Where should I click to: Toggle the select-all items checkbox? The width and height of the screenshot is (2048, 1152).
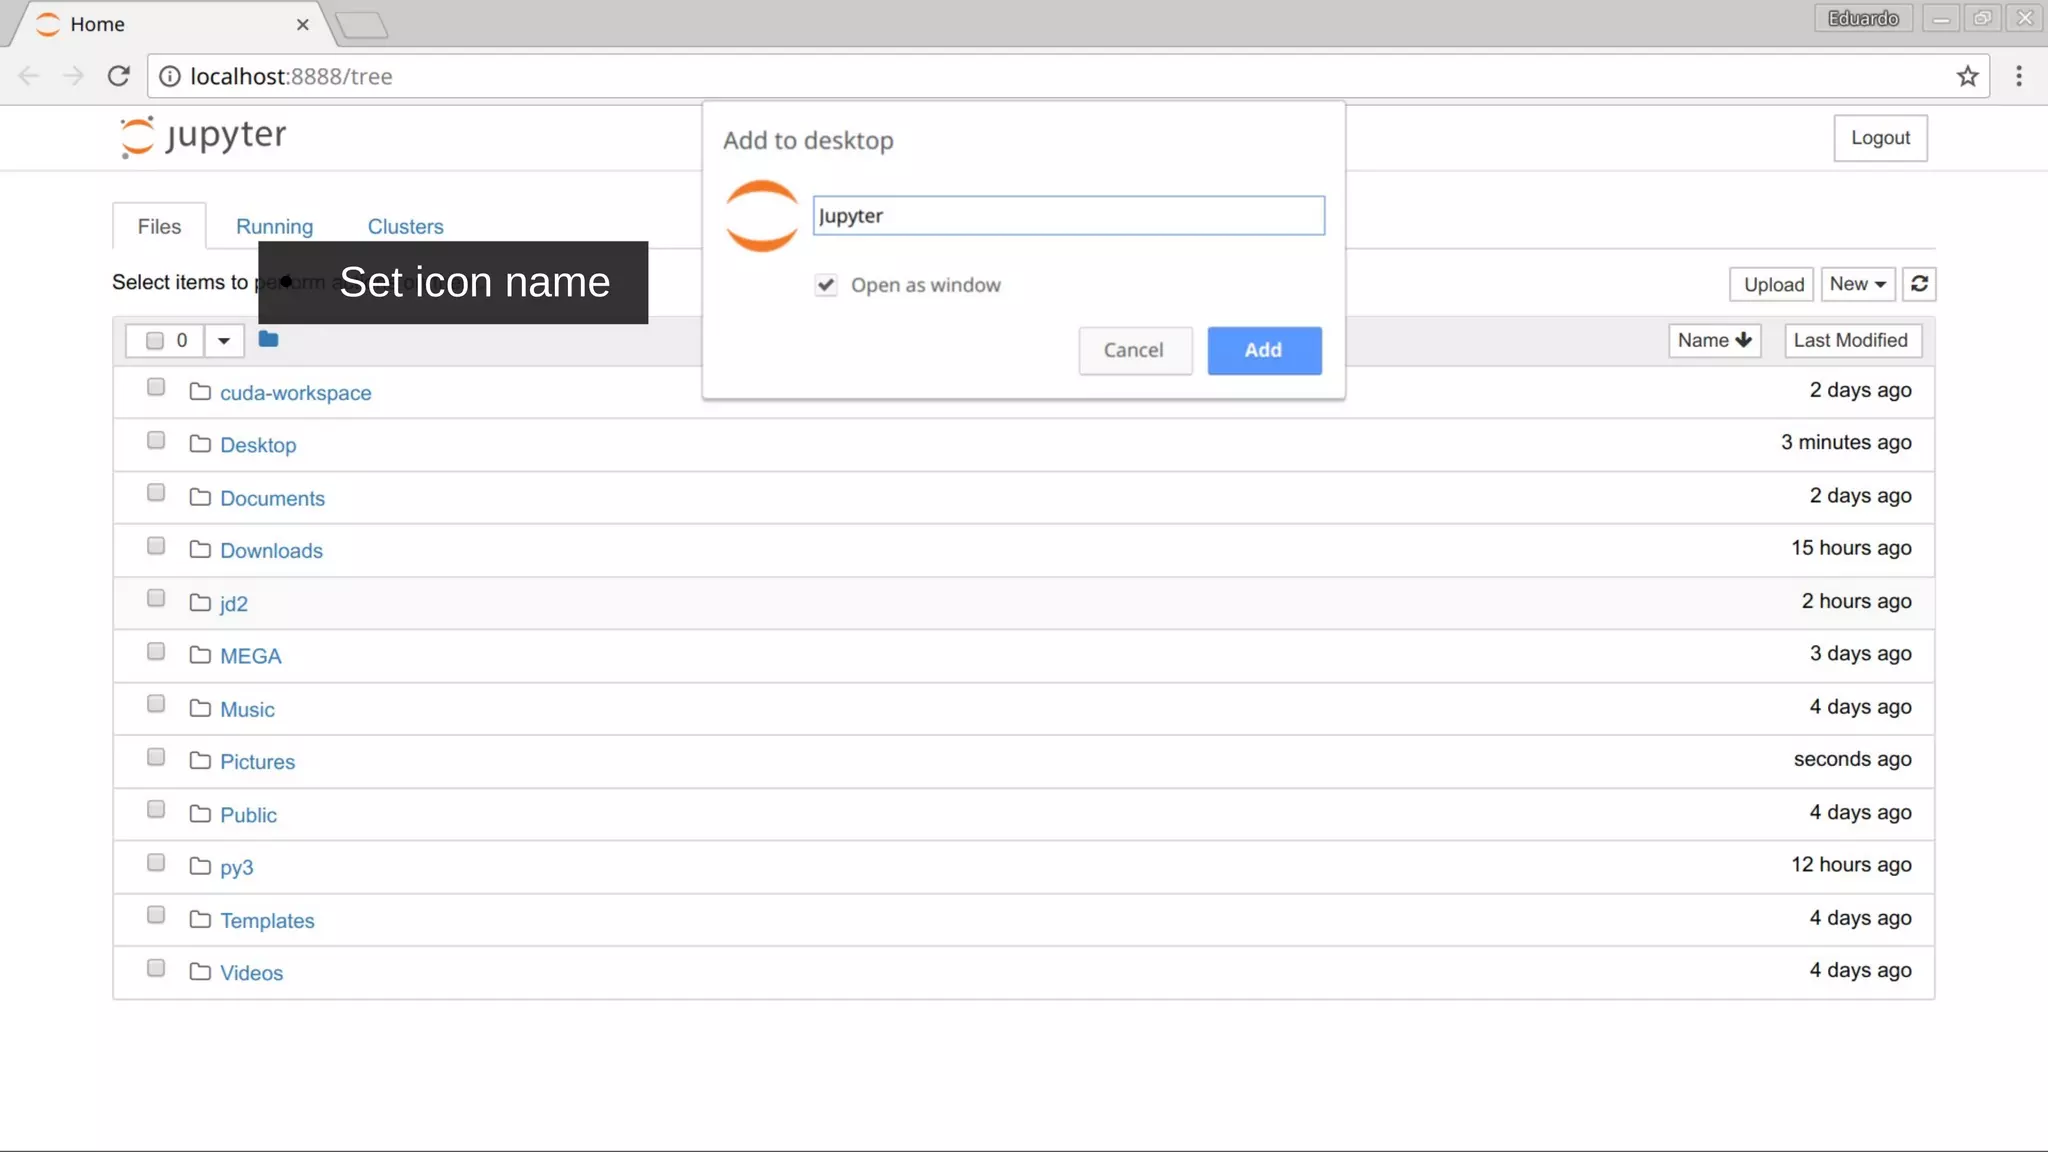[155, 340]
